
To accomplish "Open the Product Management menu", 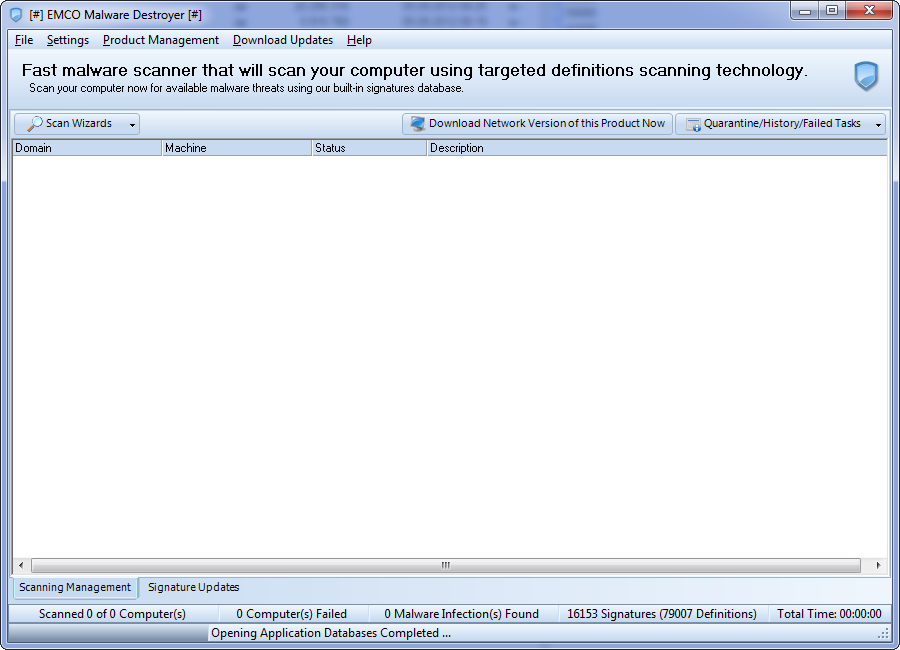I will pyautogui.click(x=161, y=40).
